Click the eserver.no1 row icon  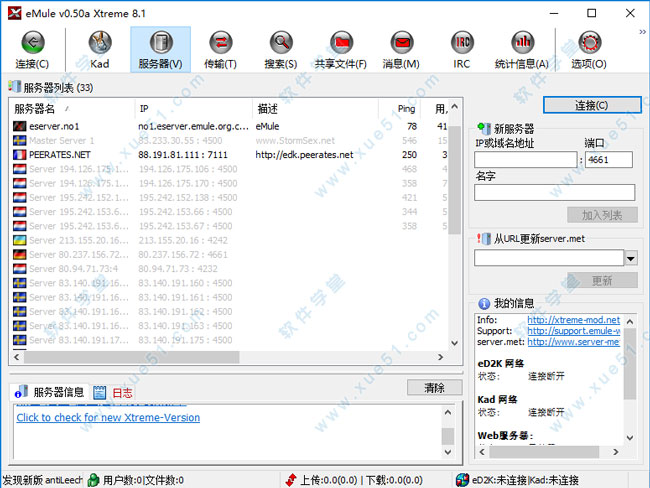19,126
